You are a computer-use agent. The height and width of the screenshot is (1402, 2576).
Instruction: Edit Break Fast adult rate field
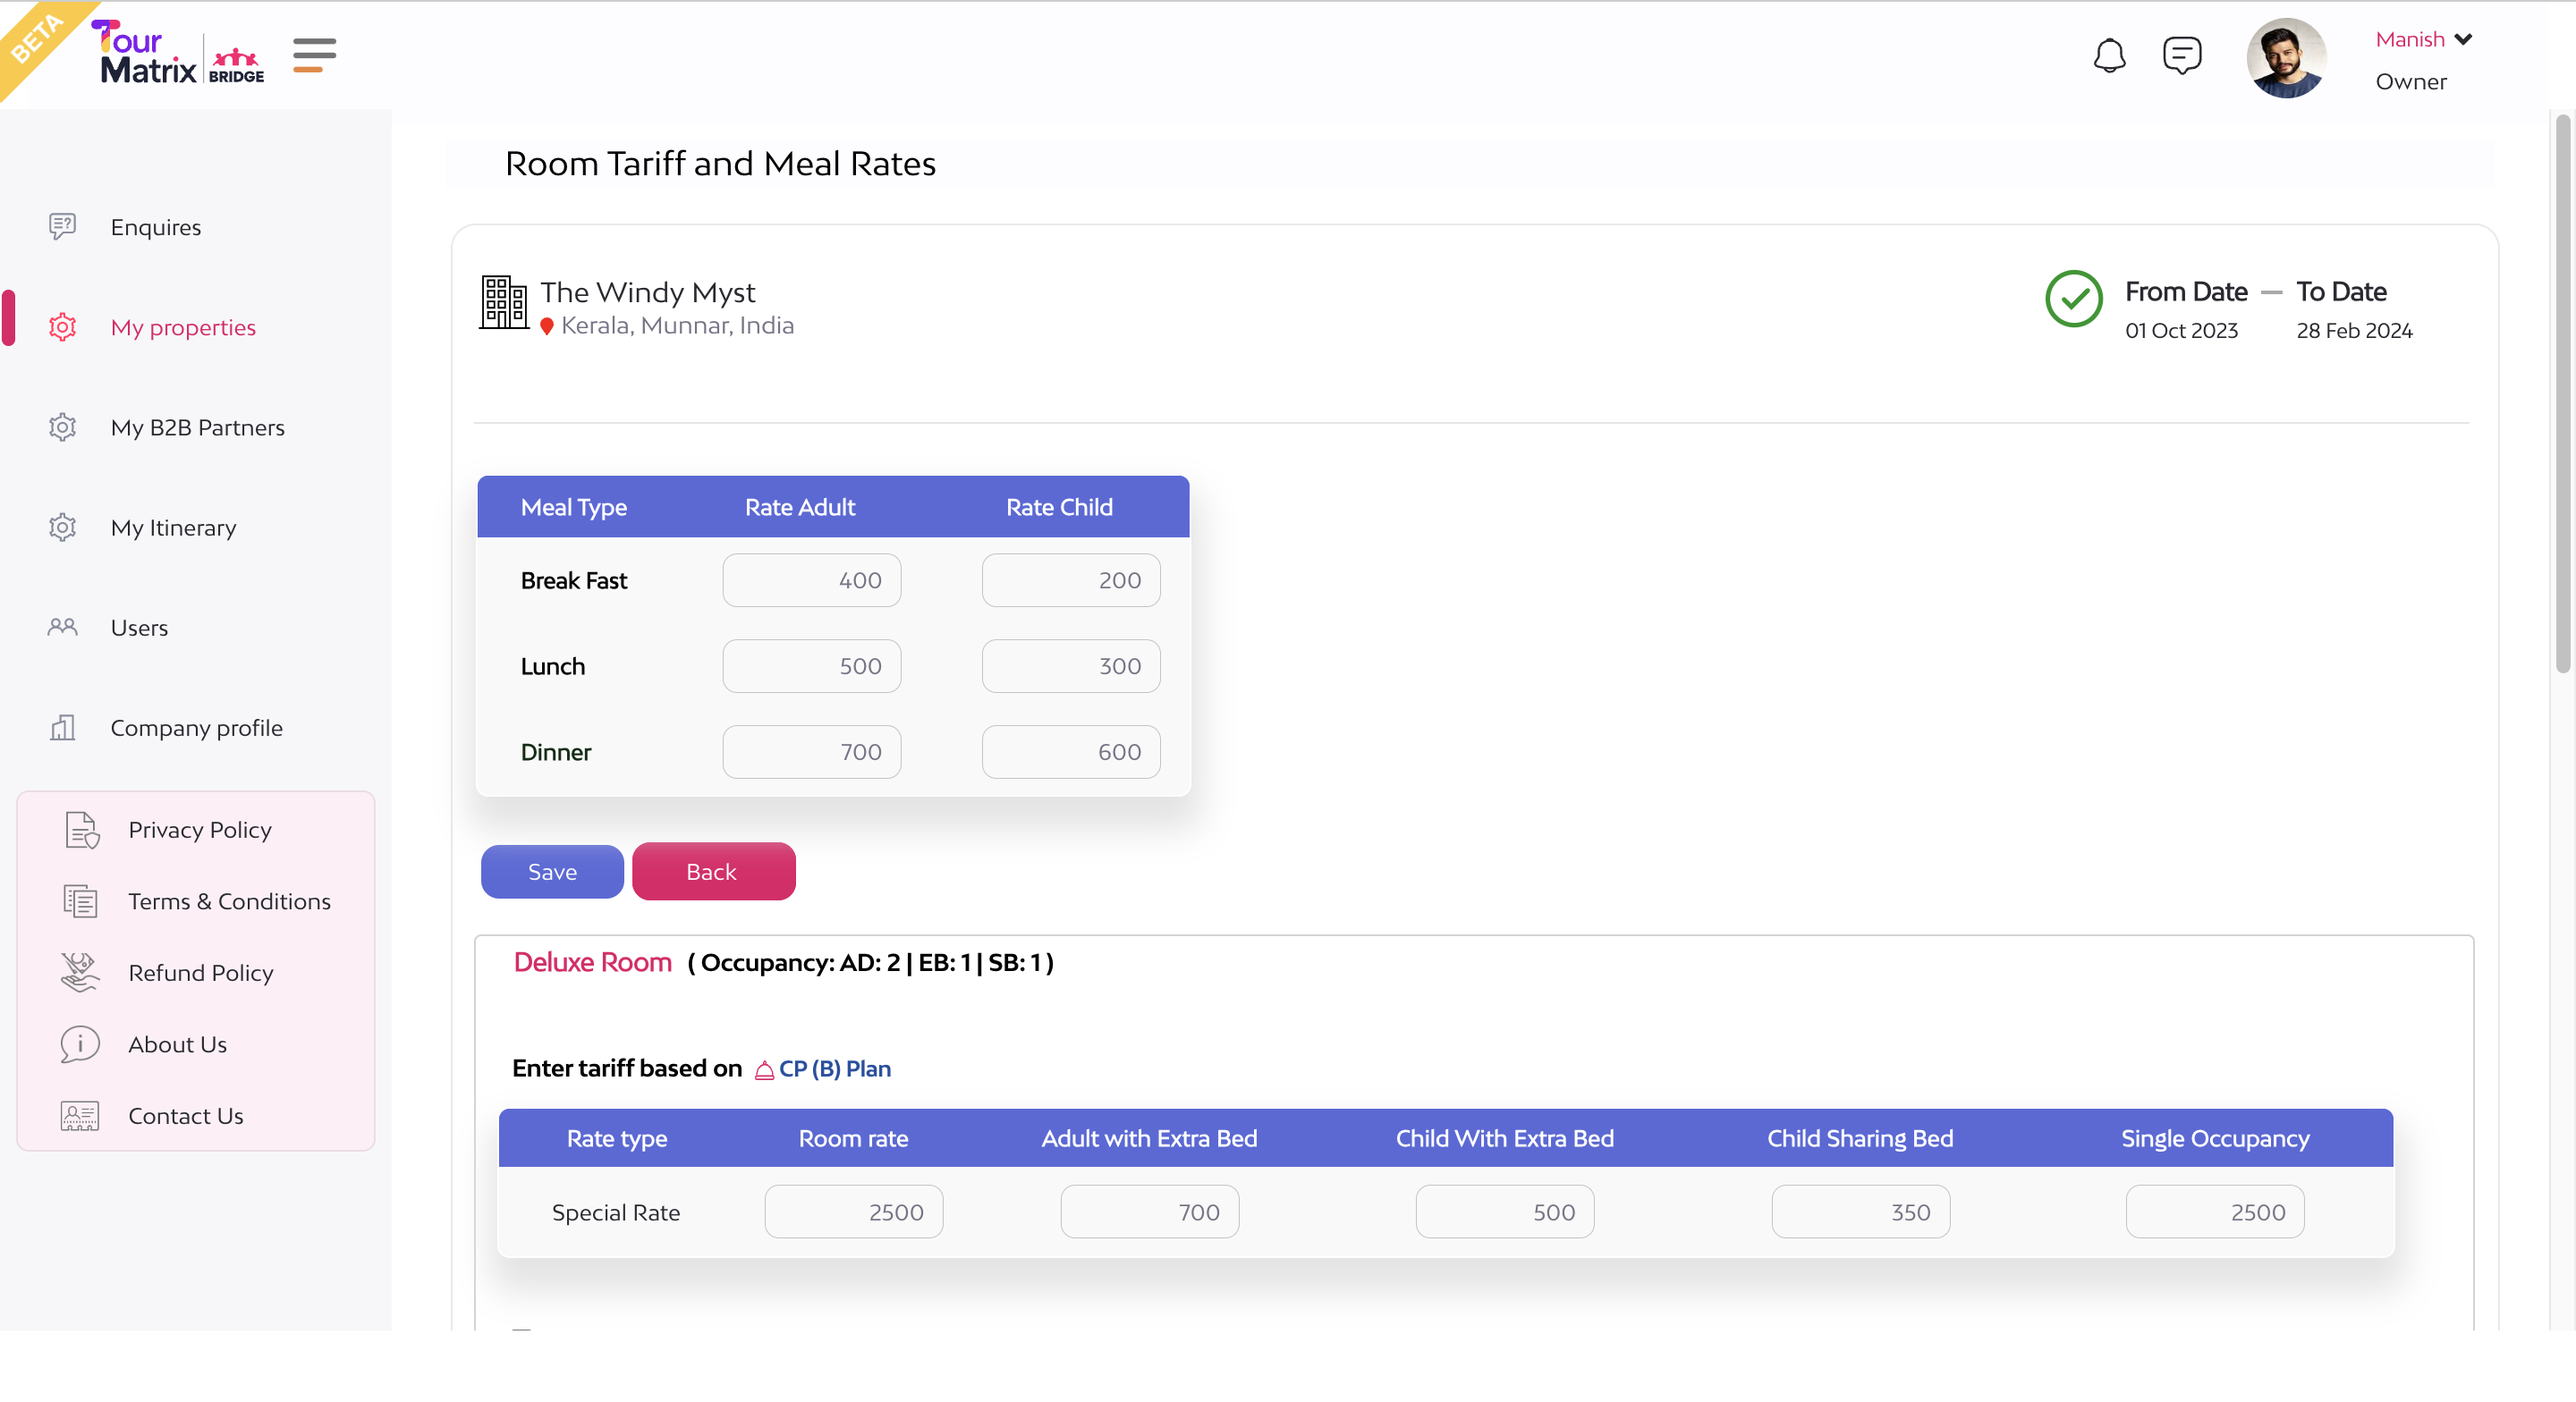click(811, 580)
